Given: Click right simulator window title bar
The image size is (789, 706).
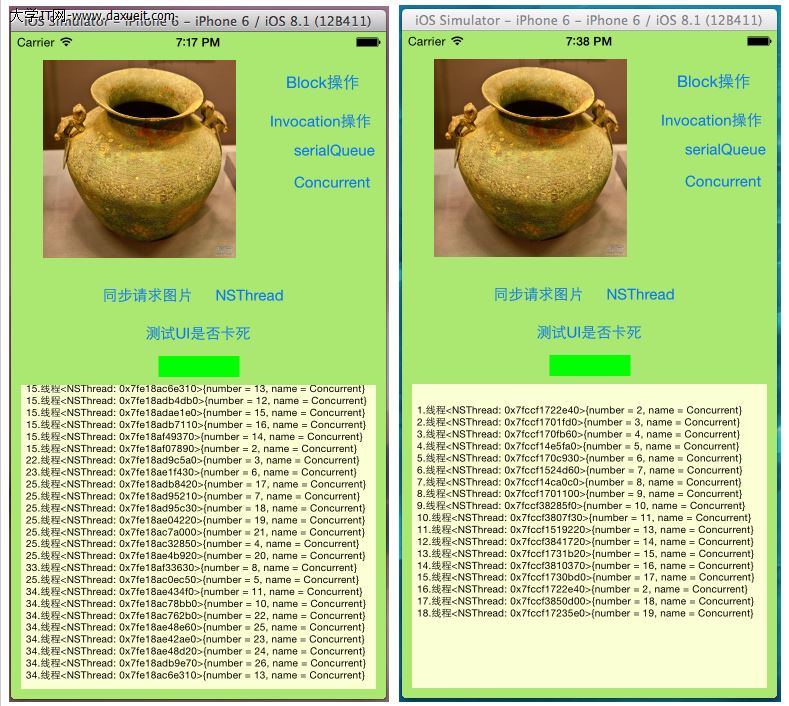Looking at the screenshot, I should (589, 20).
